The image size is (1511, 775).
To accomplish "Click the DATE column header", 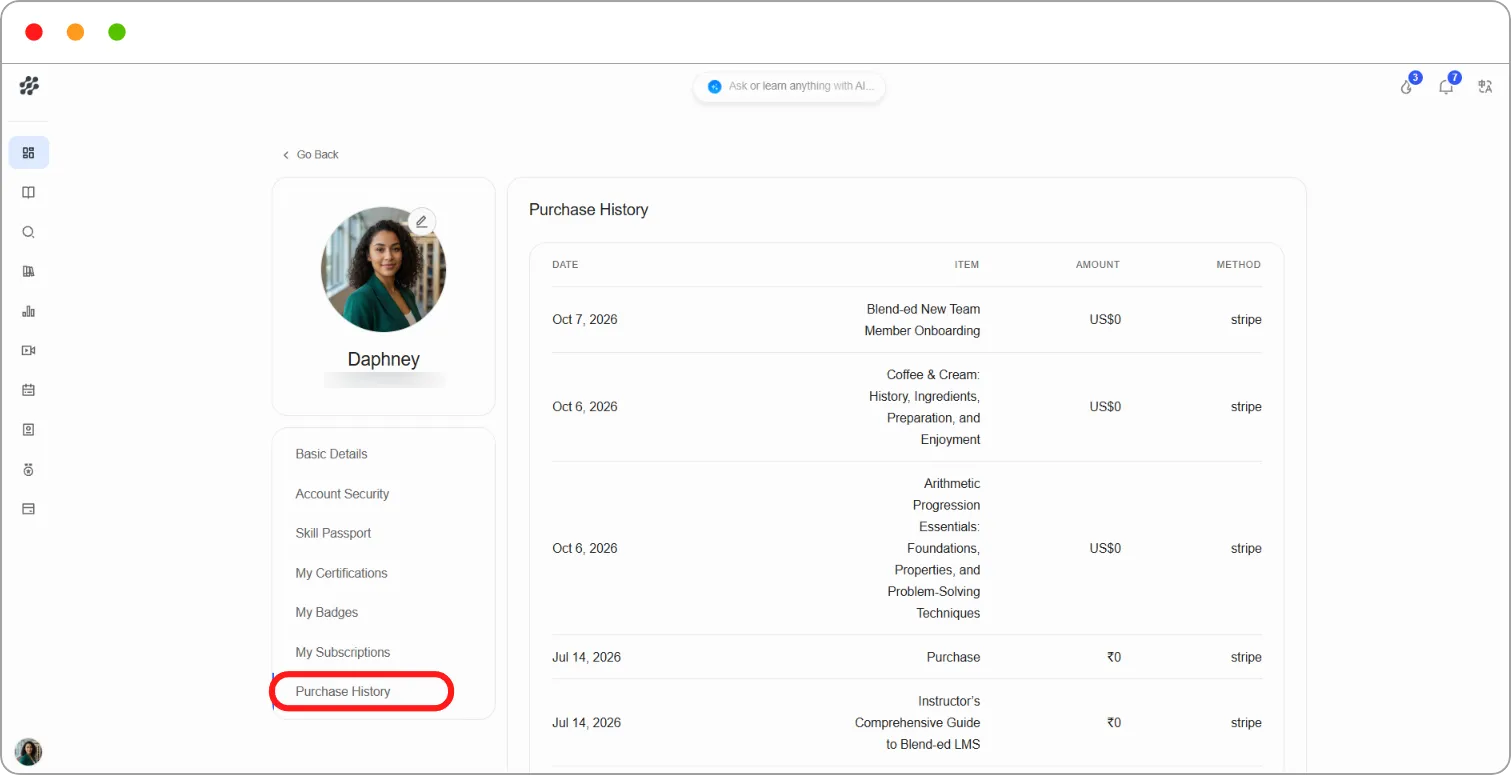I will click(565, 265).
